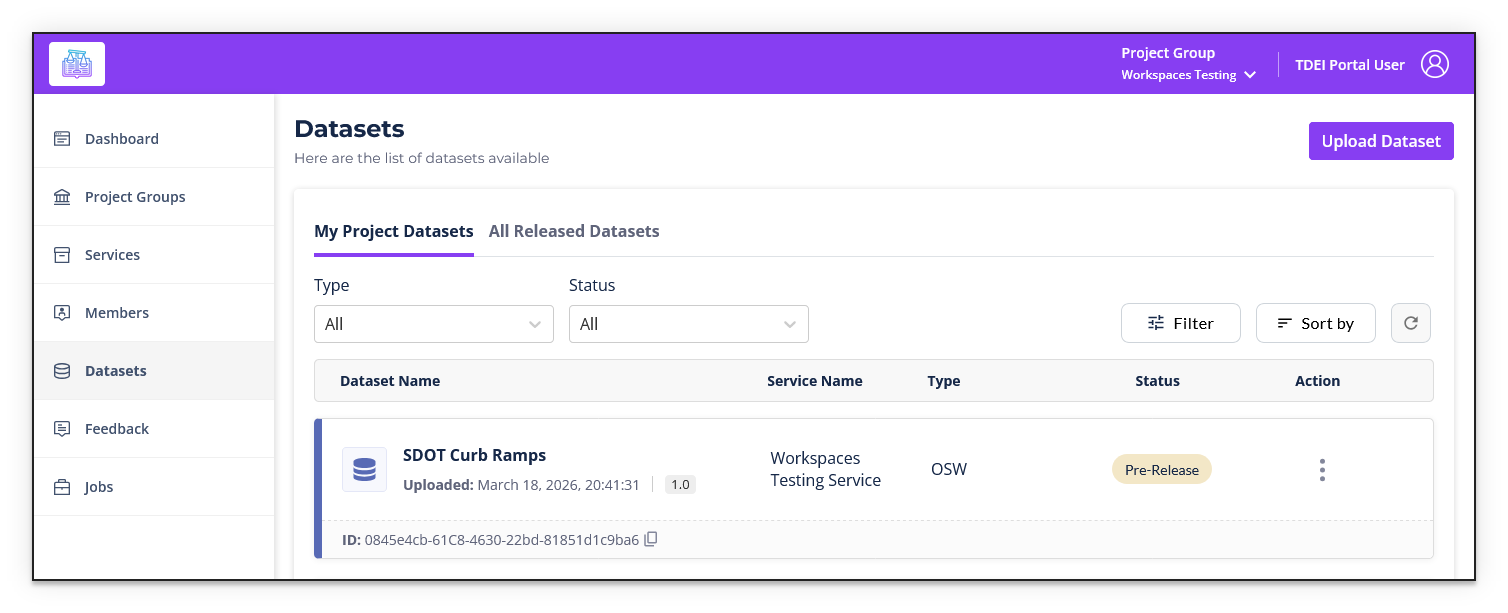The width and height of the screenshot is (1508, 613).
Task: Click the refresh icon beside Sort by
Action: click(x=1411, y=322)
